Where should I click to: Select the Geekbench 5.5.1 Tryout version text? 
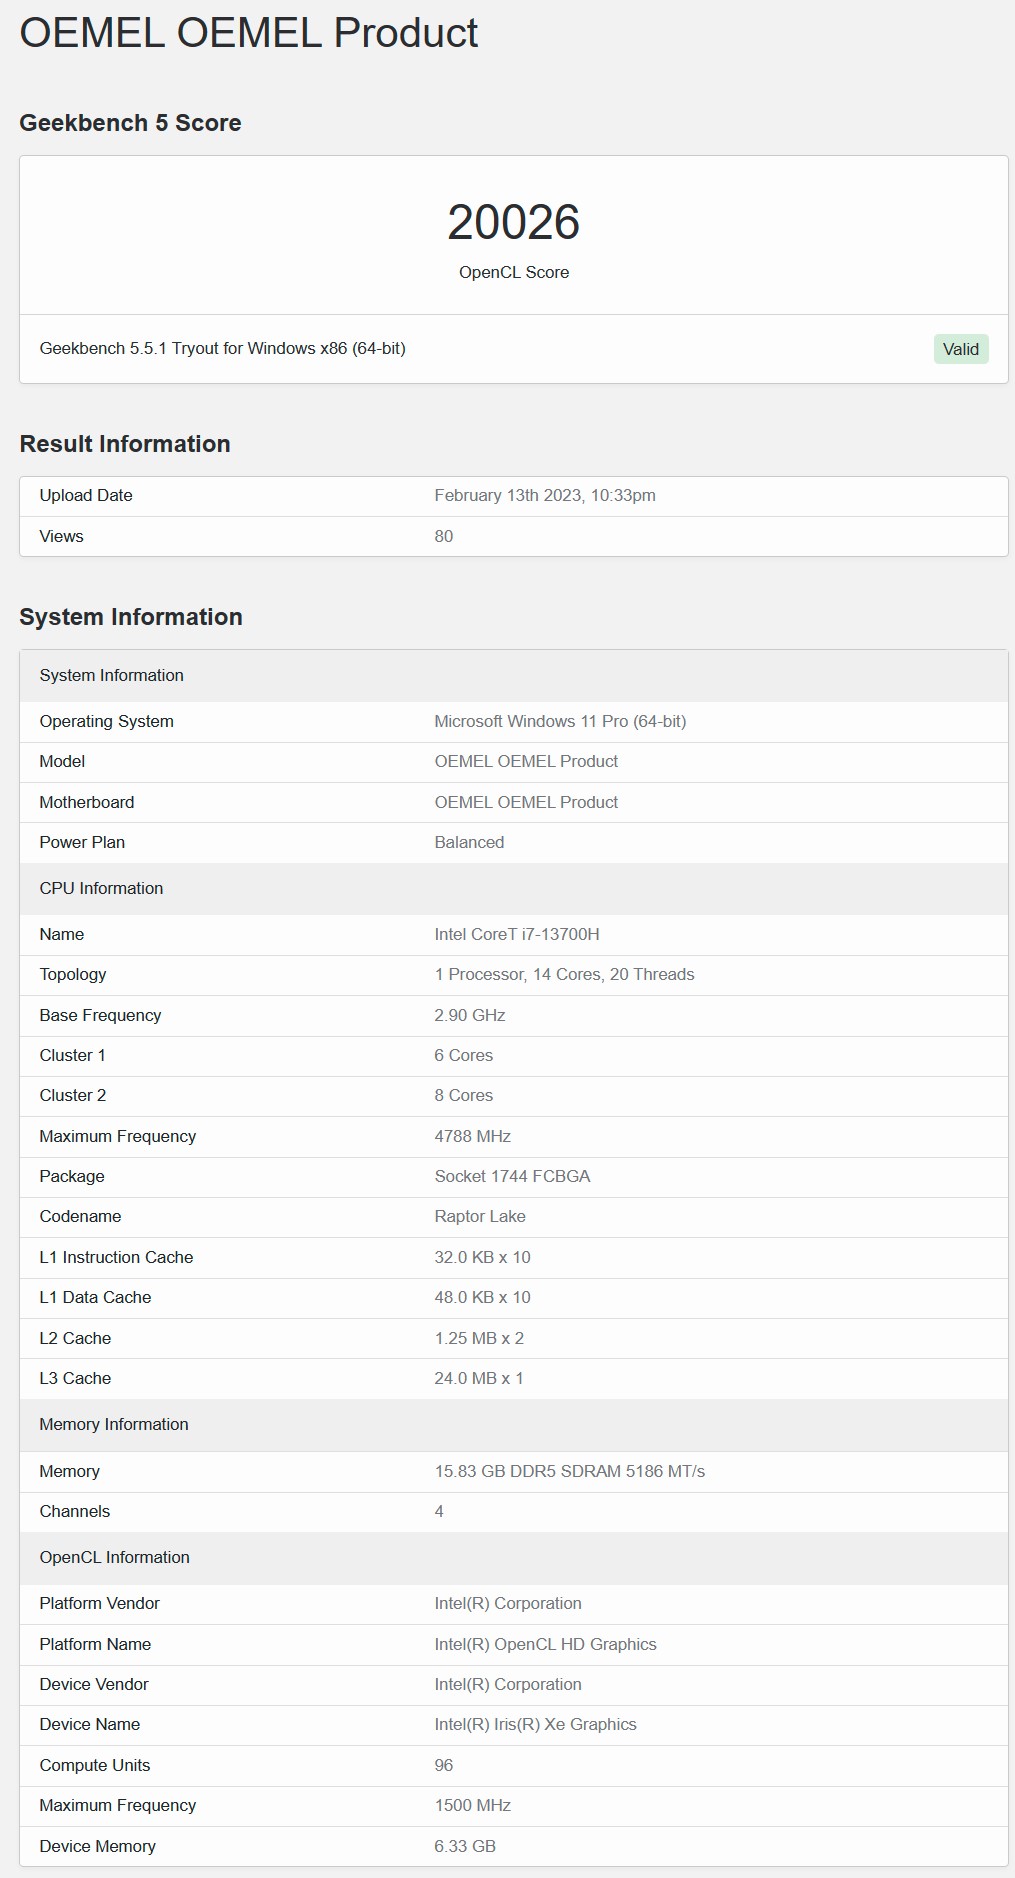(x=222, y=348)
